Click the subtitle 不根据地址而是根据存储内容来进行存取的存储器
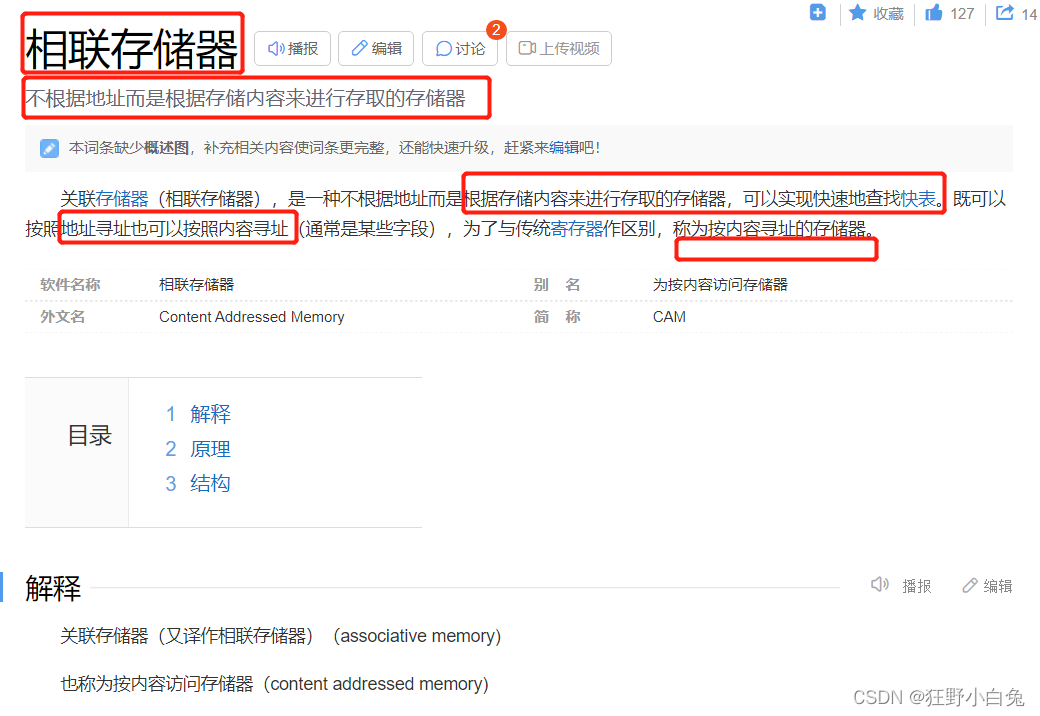The width and height of the screenshot is (1040, 716). click(245, 98)
